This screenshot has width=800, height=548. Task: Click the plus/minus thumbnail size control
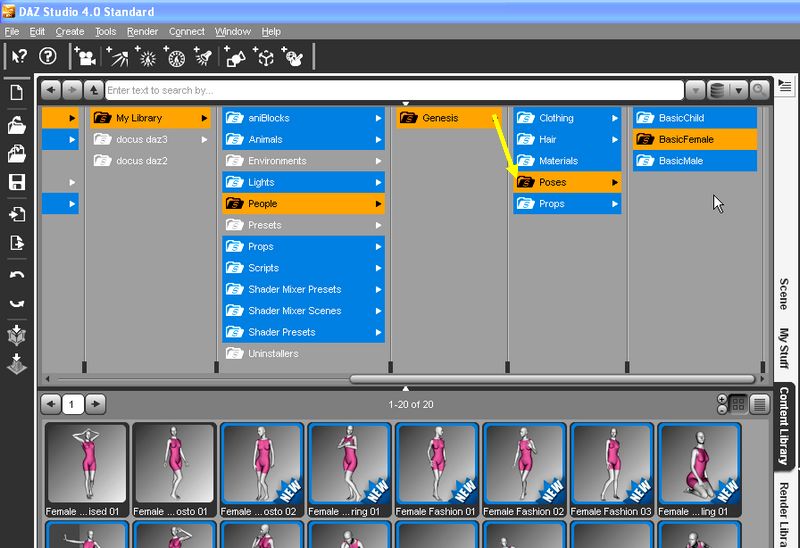pyautogui.click(x=722, y=404)
